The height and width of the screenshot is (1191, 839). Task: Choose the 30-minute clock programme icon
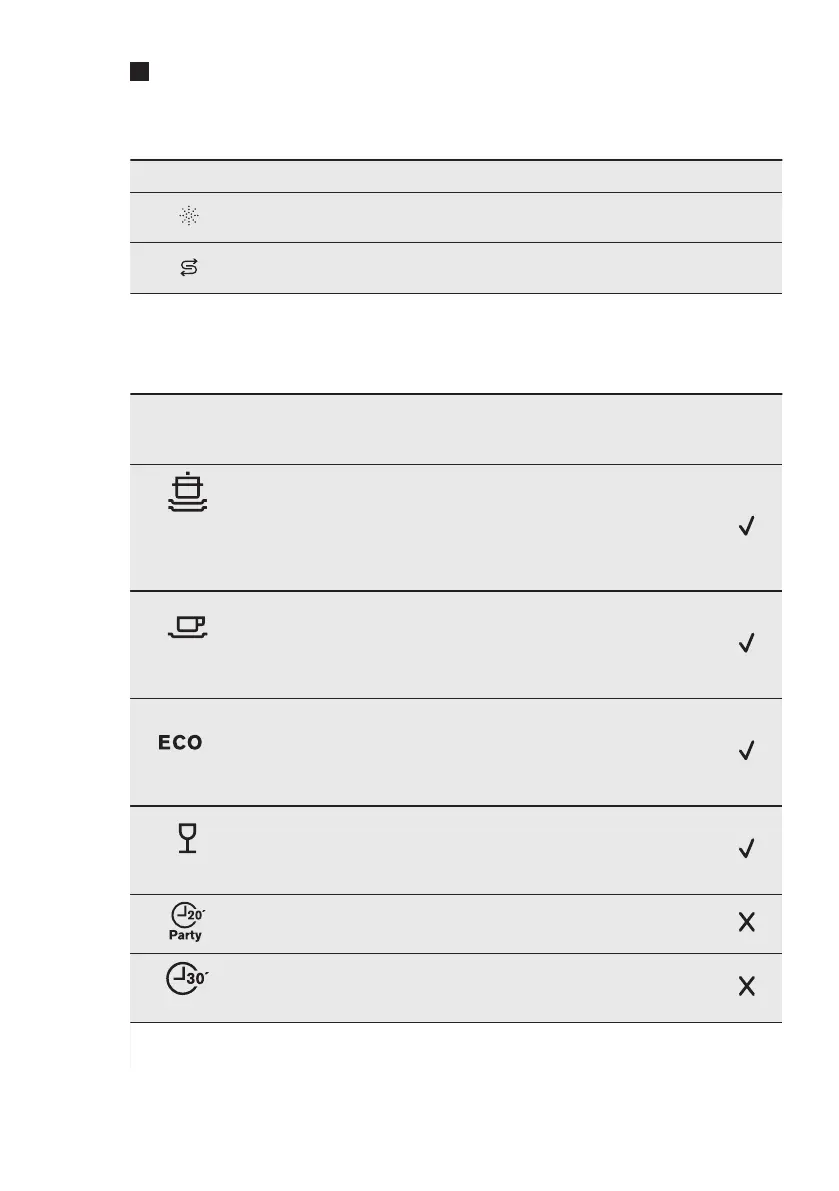click(186, 981)
